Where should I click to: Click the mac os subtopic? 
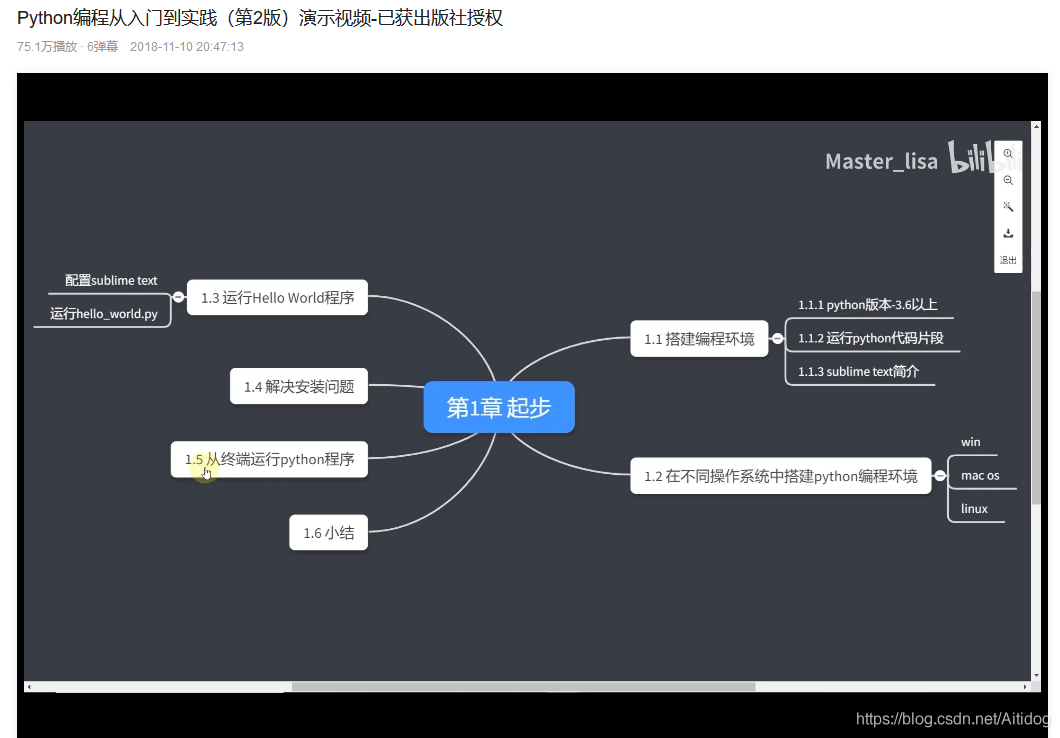tap(980, 475)
